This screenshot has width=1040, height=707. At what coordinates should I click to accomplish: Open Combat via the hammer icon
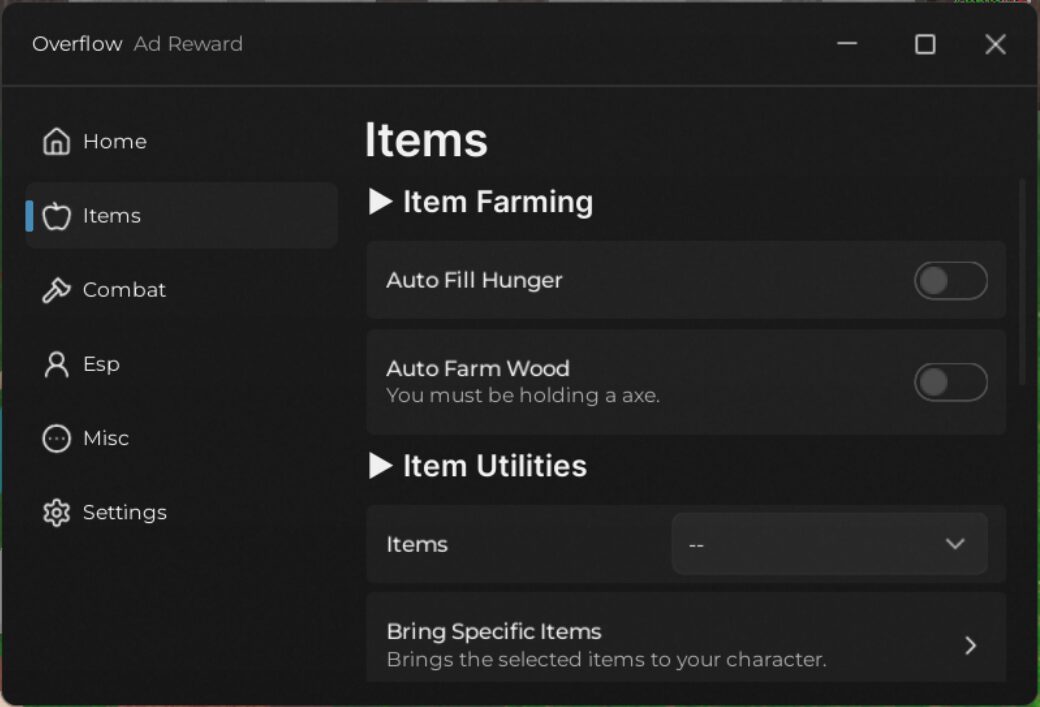click(56, 290)
